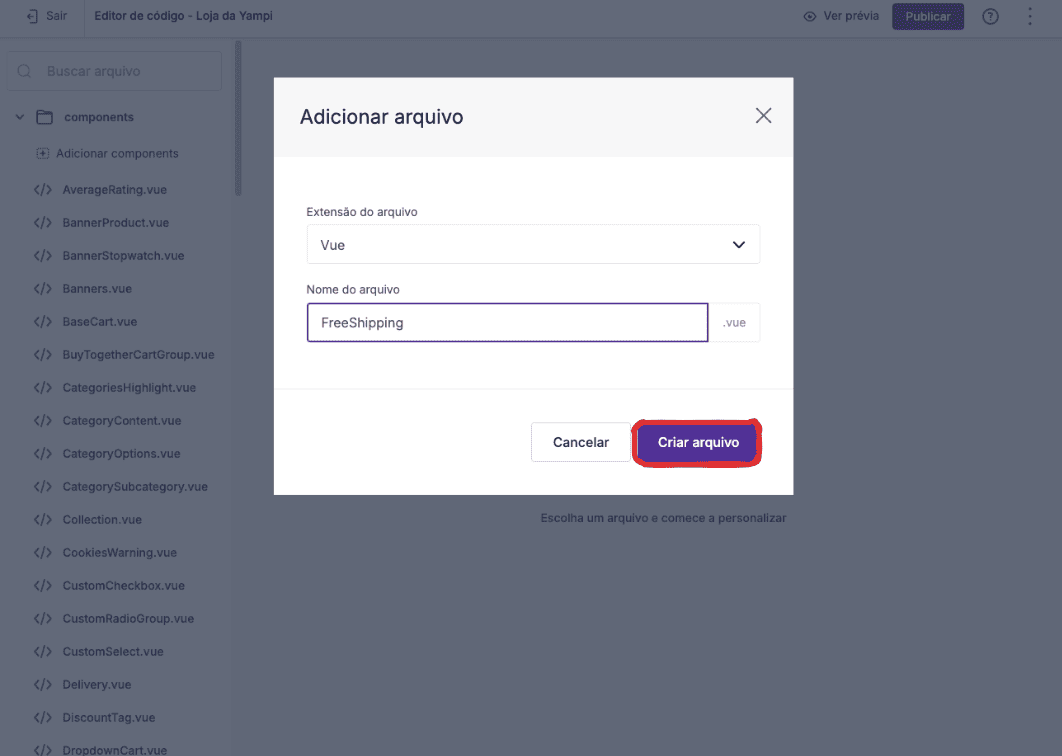Open BuyTogetherCartGroup.vue file
Viewport: 1062px width, 756px height.
coord(138,354)
